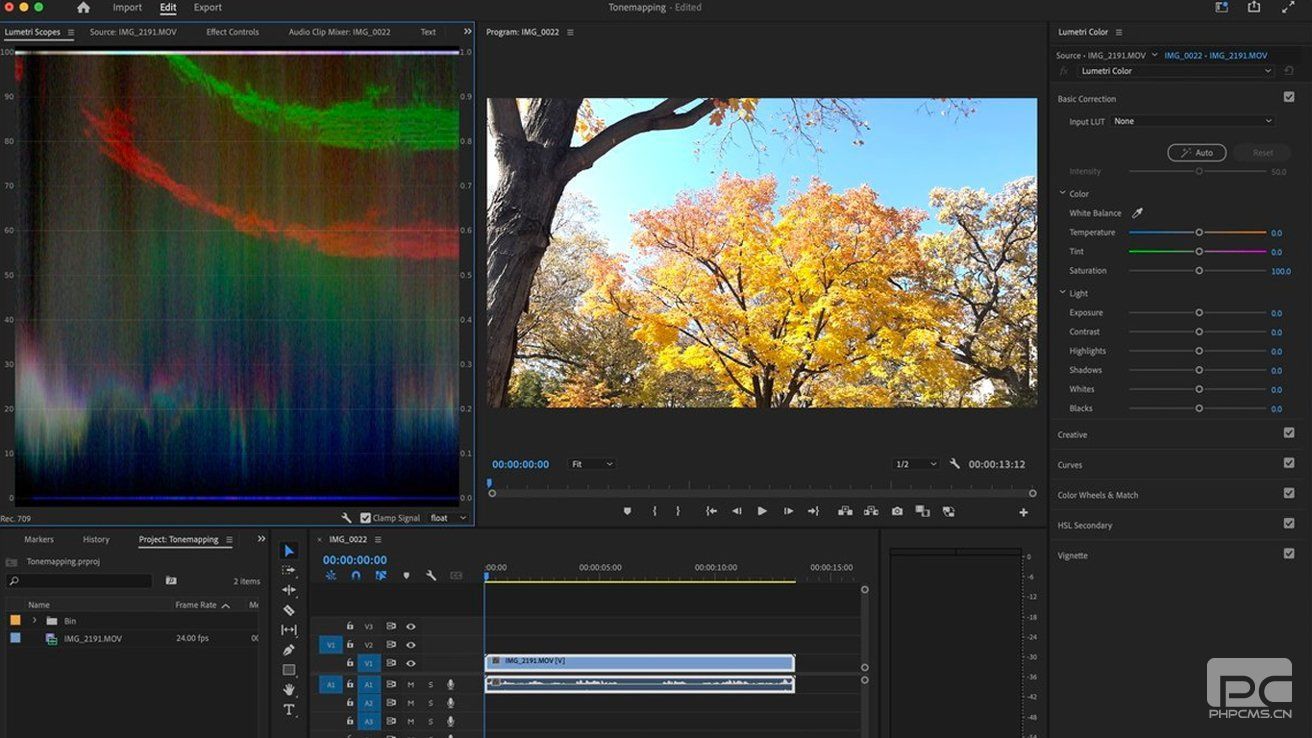
Task: Select the Type tool
Action: pos(289,710)
